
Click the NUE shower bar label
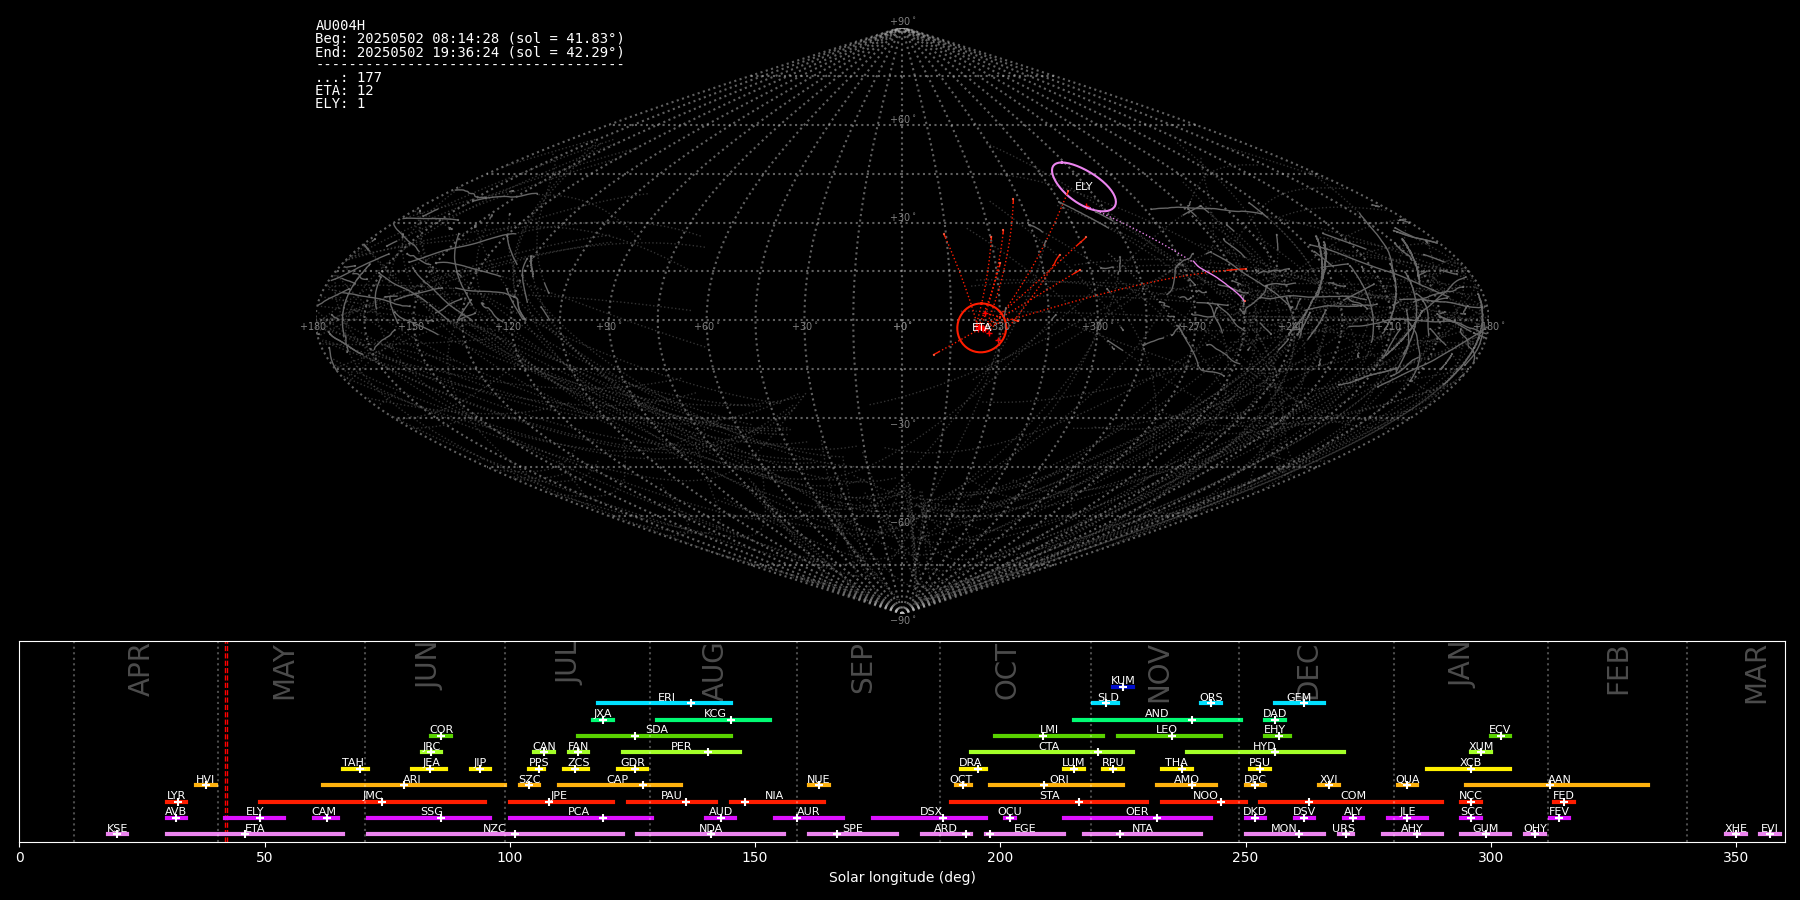pyautogui.click(x=818, y=780)
